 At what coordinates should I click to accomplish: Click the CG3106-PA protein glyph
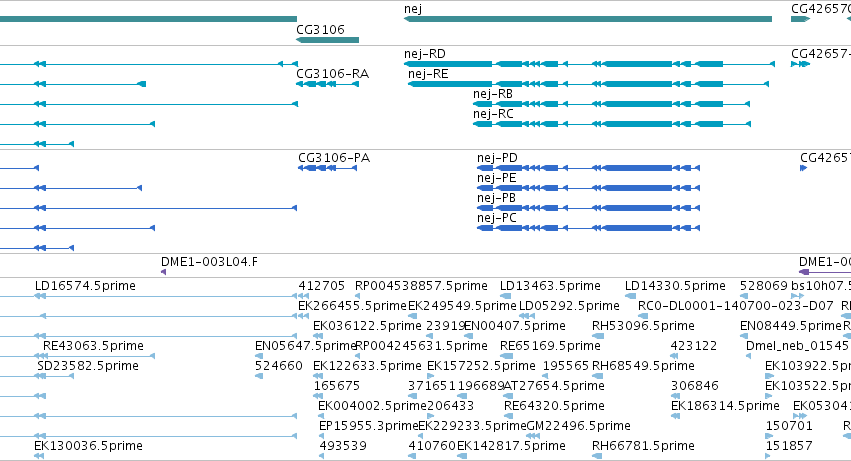pyautogui.click(x=327, y=168)
